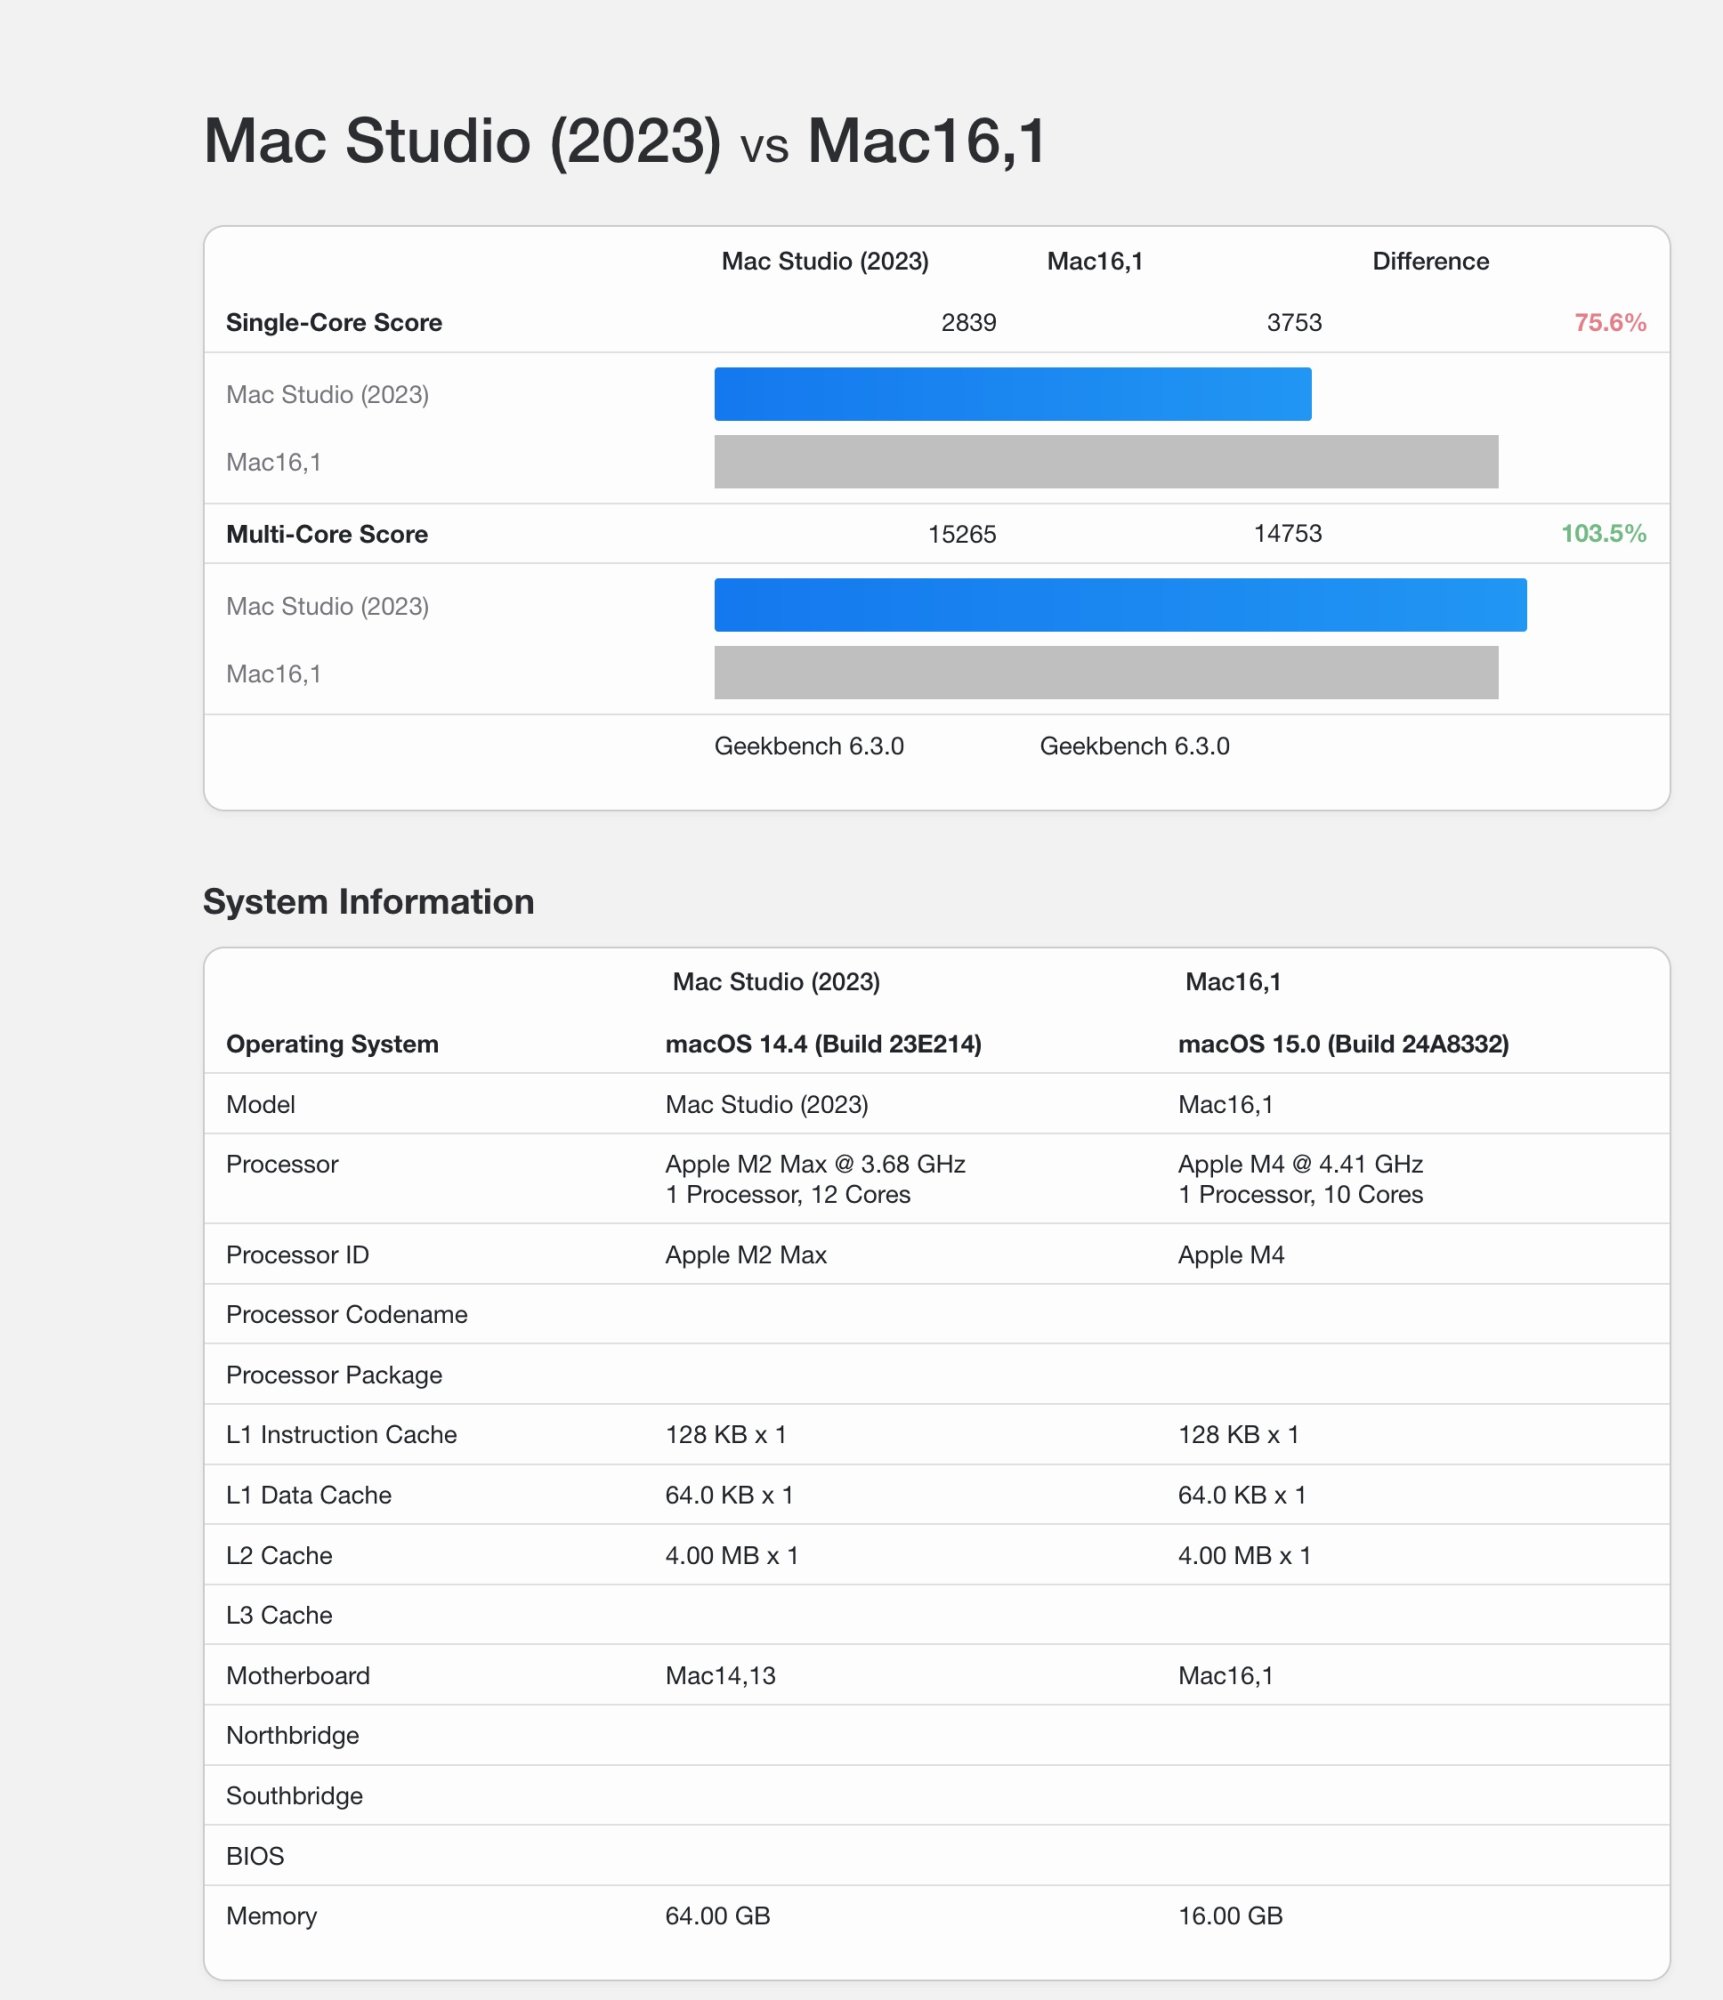
Task: Select the 64.00 GB memory value
Action: [x=717, y=1916]
